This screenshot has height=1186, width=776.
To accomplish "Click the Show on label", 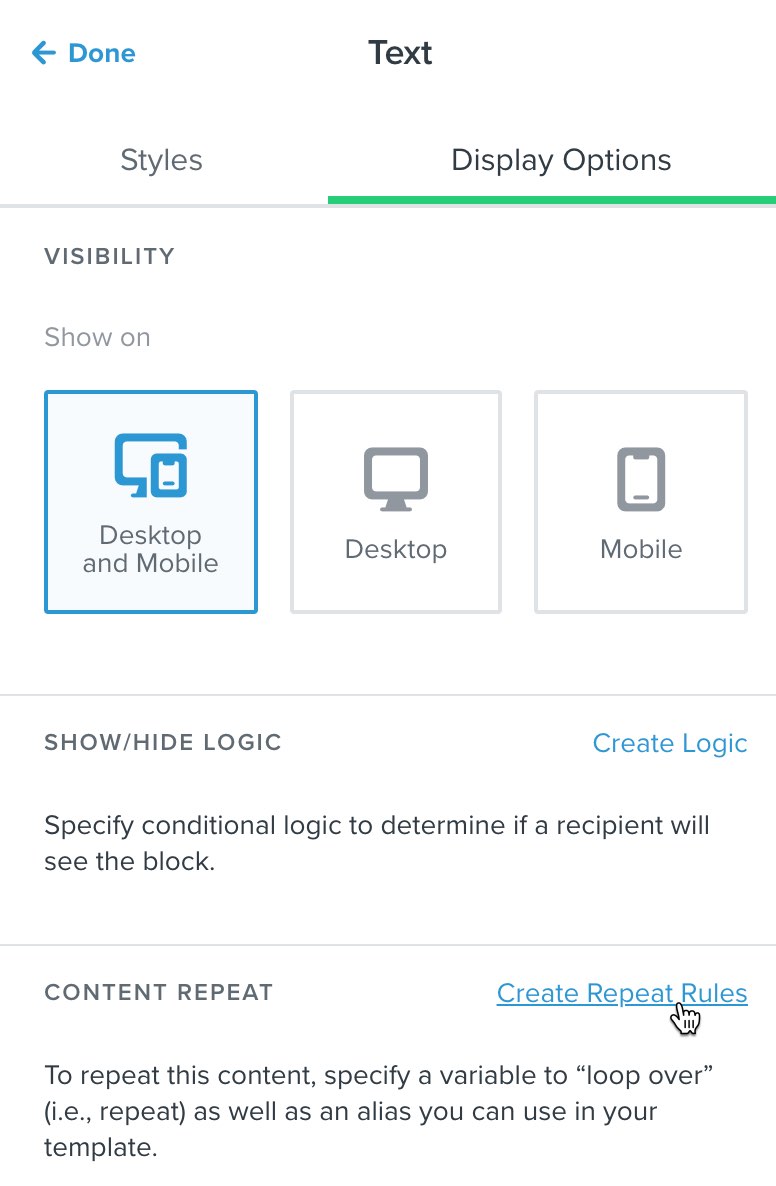I will [x=98, y=337].
